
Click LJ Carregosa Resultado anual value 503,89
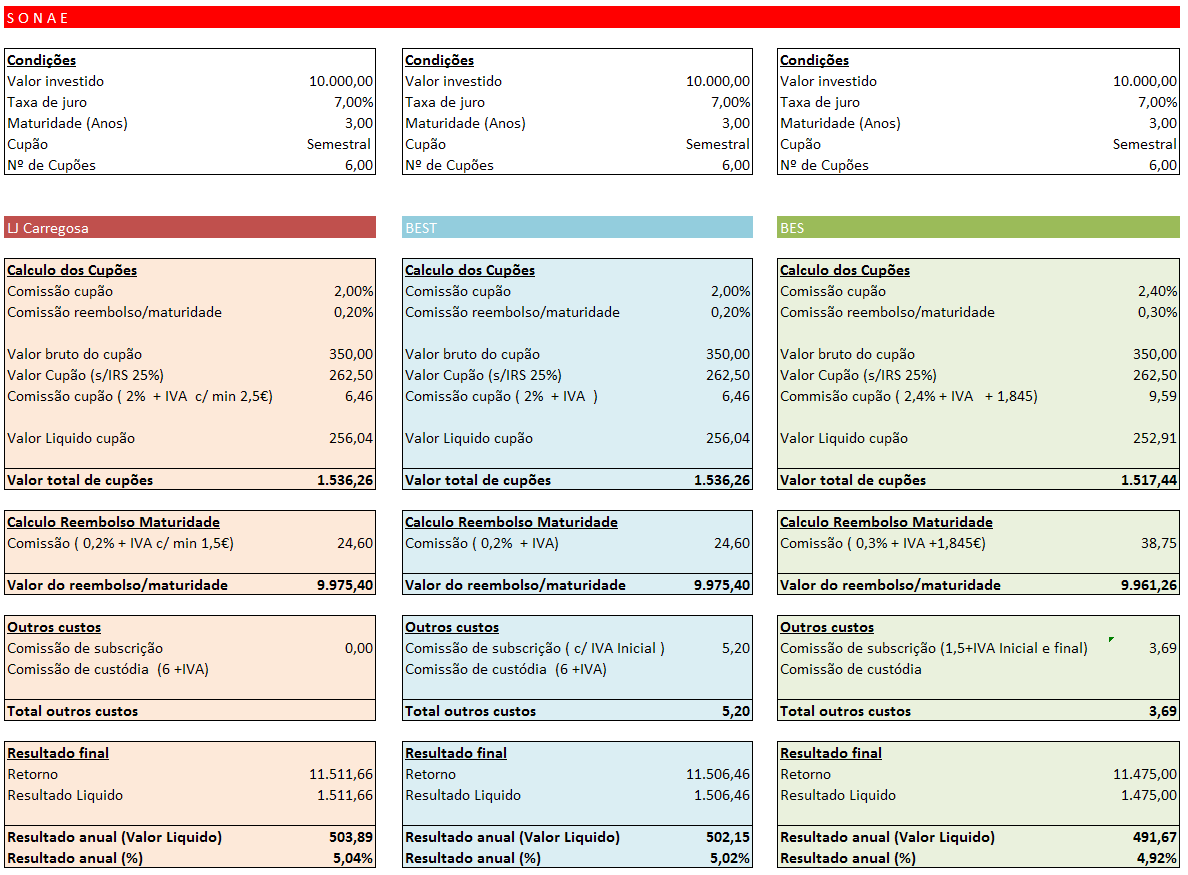351,837
